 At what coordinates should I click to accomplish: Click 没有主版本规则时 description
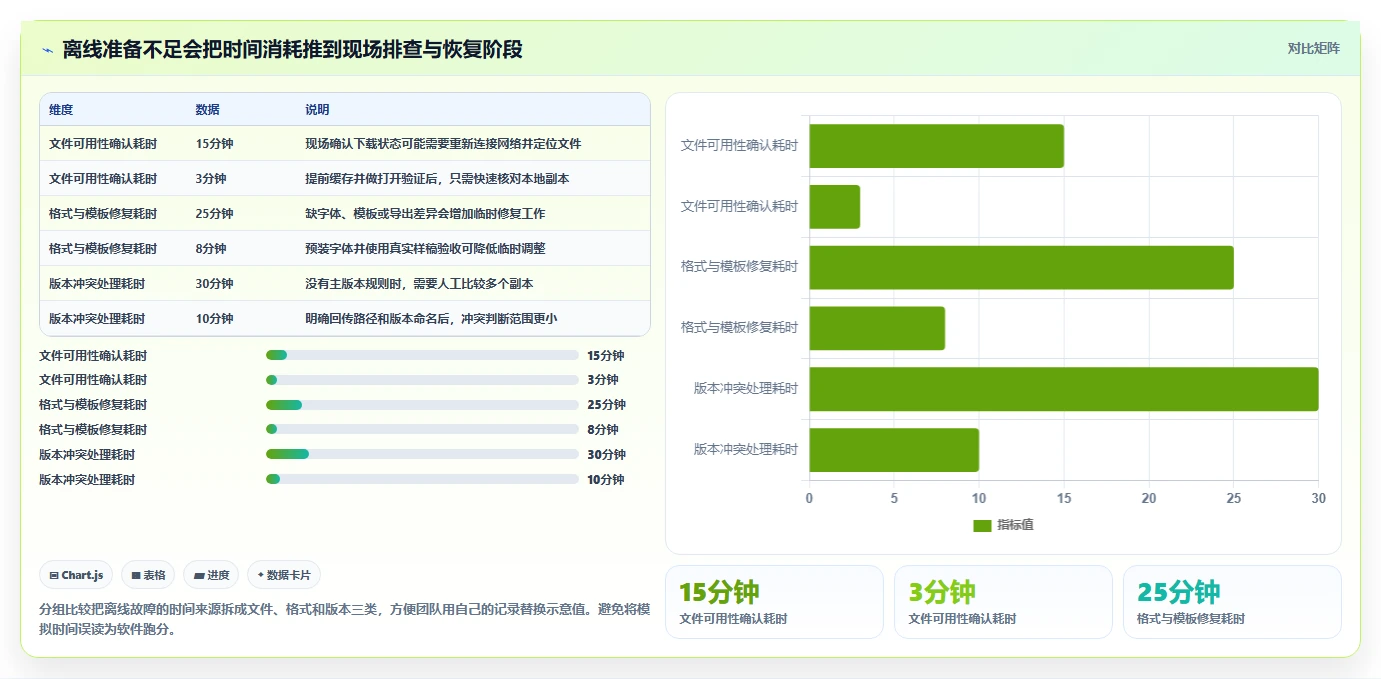(x=419, y=284)
